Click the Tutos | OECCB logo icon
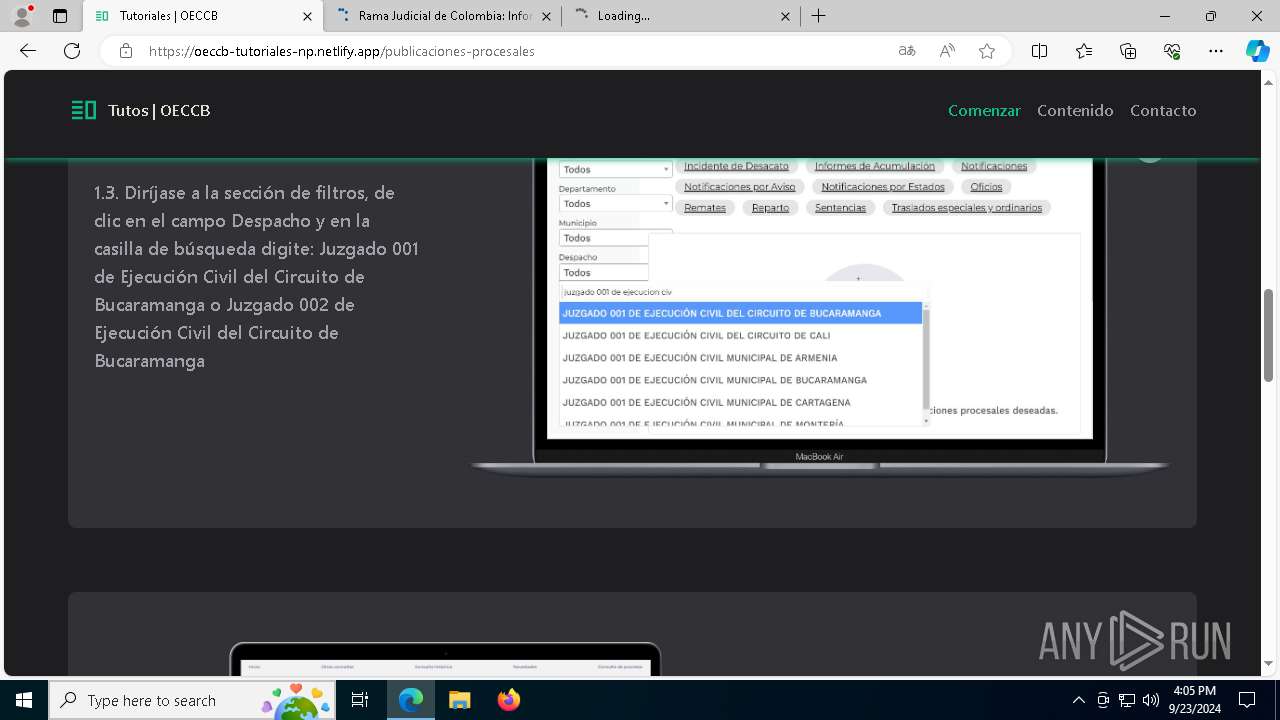The image size is (1280, 720). [x=84, y=110]
